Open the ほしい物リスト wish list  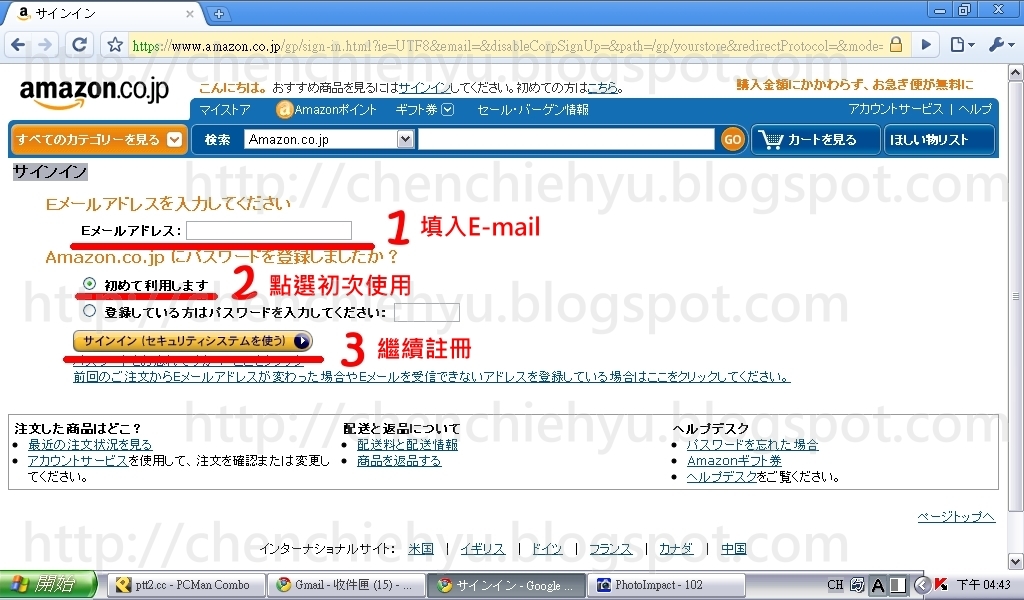point(939,140)
